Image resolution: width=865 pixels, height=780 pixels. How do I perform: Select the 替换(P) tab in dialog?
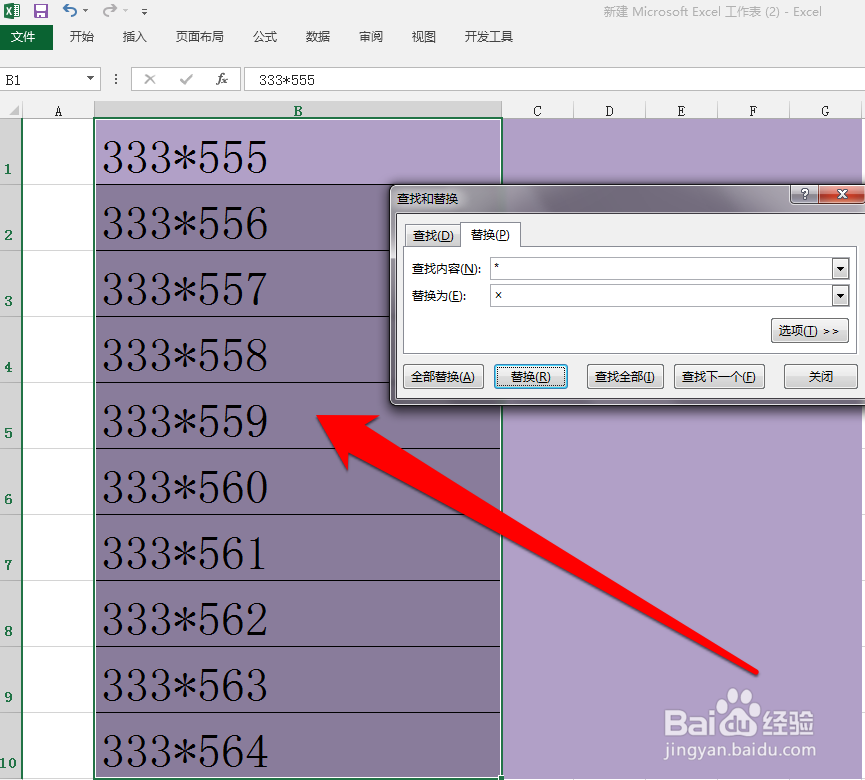coord(490,235)
